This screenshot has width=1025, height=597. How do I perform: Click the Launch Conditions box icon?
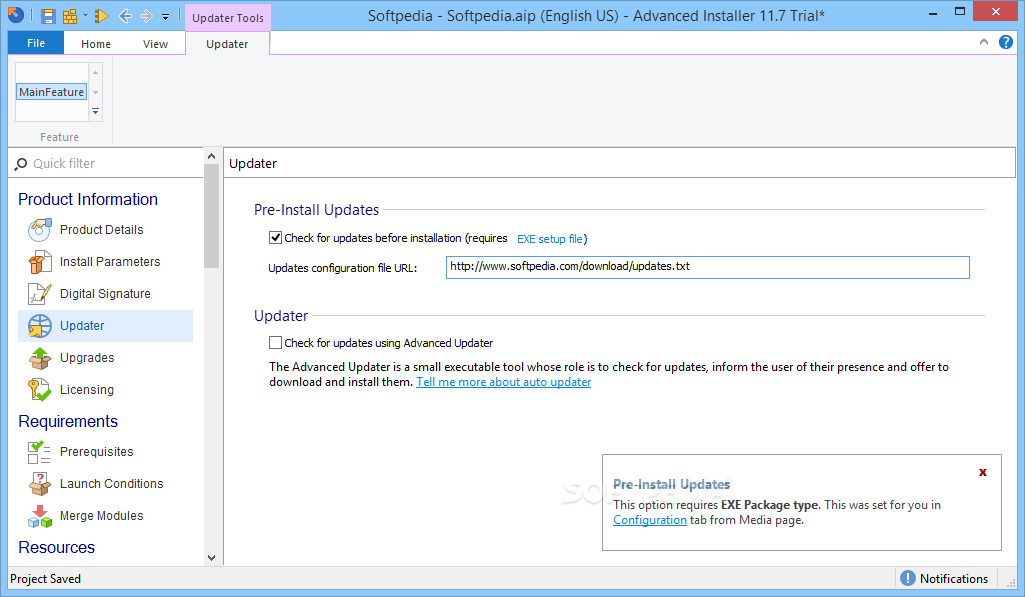coord(39,484)
